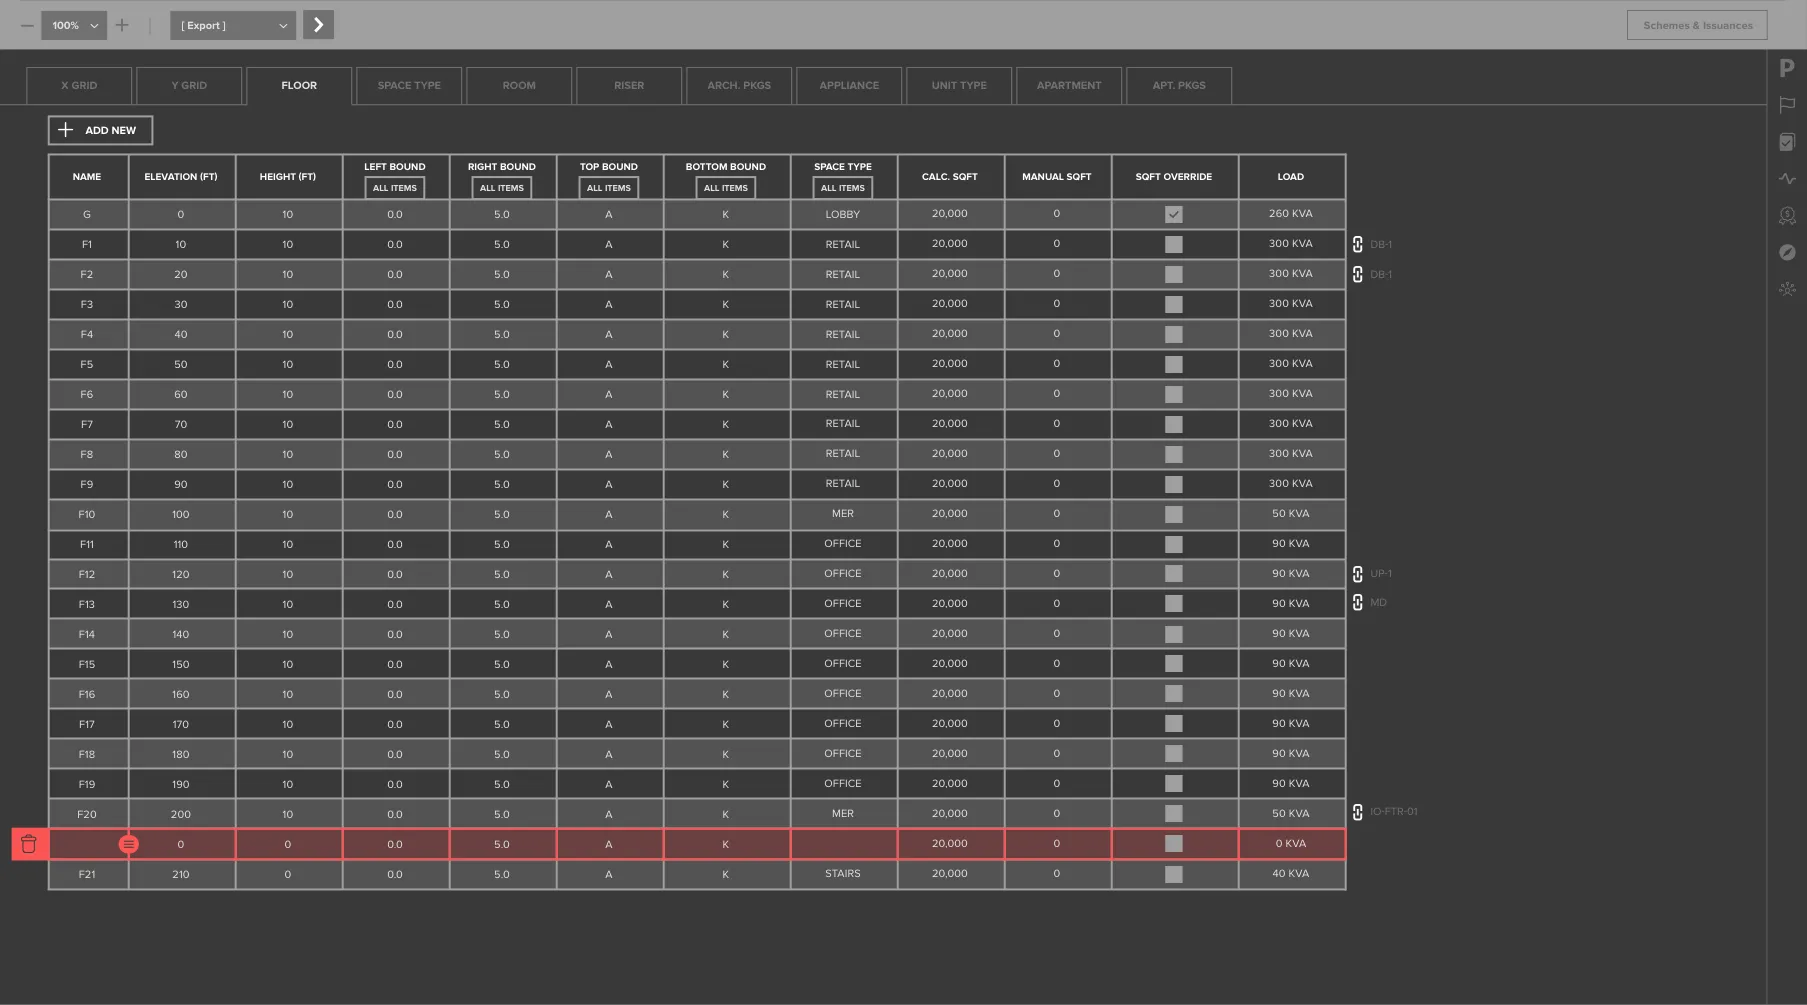Open the flag panel icon
This screenshot has height=1005, width=1807.
pyautogui.click(x=1787, y=105)
